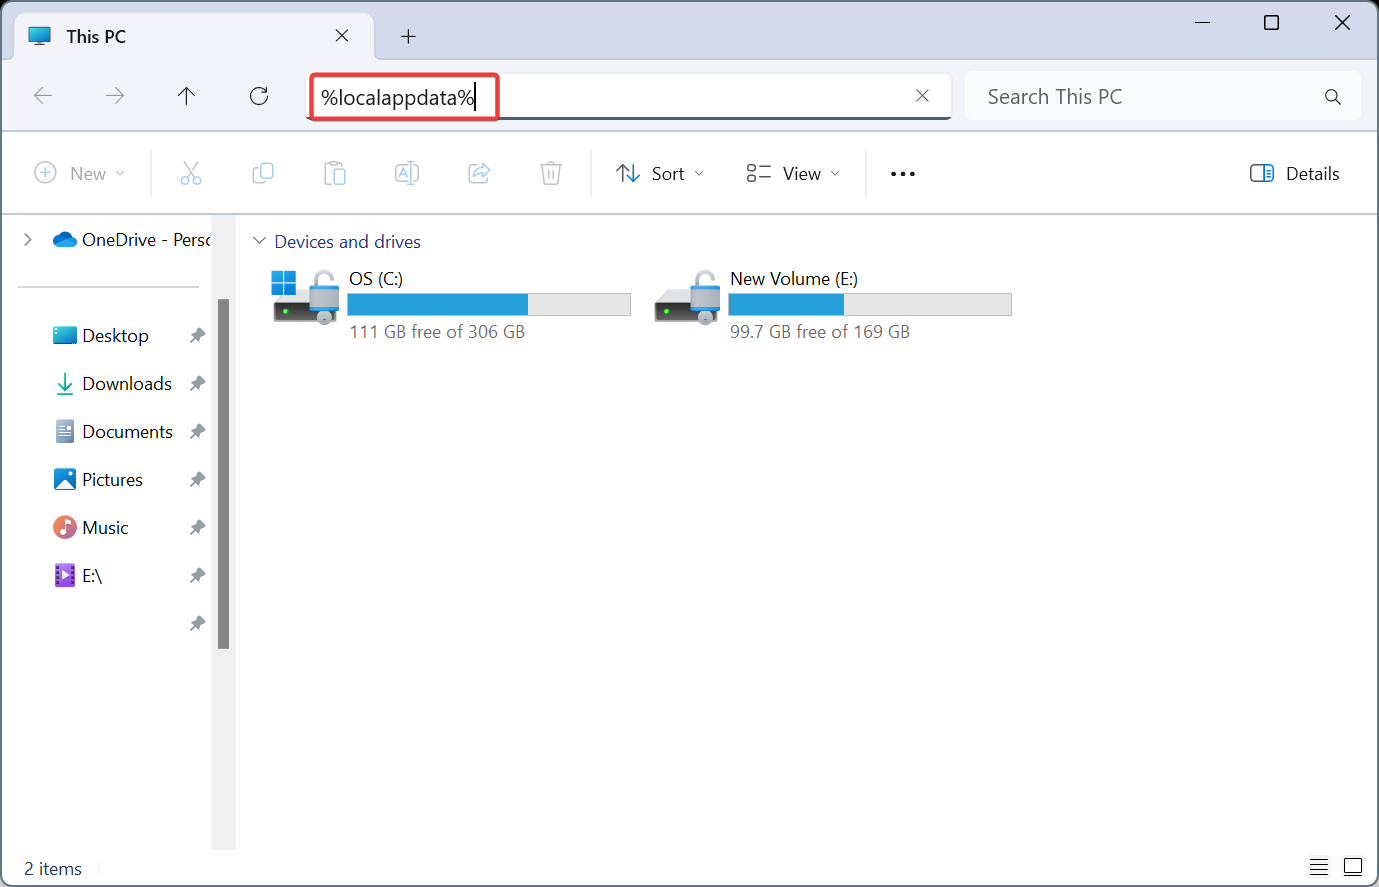Open the Sort dropdown menu
This screenshot has height=887, width=1379.
click(660, 173)
